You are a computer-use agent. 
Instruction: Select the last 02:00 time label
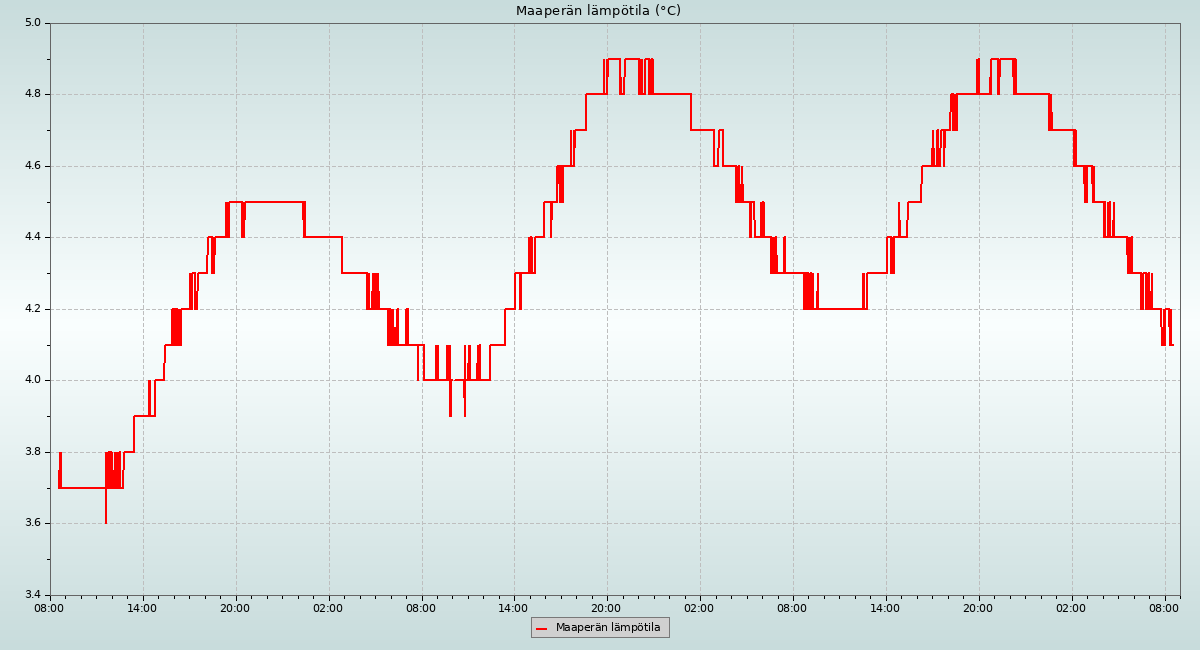tap(1072, 607)
